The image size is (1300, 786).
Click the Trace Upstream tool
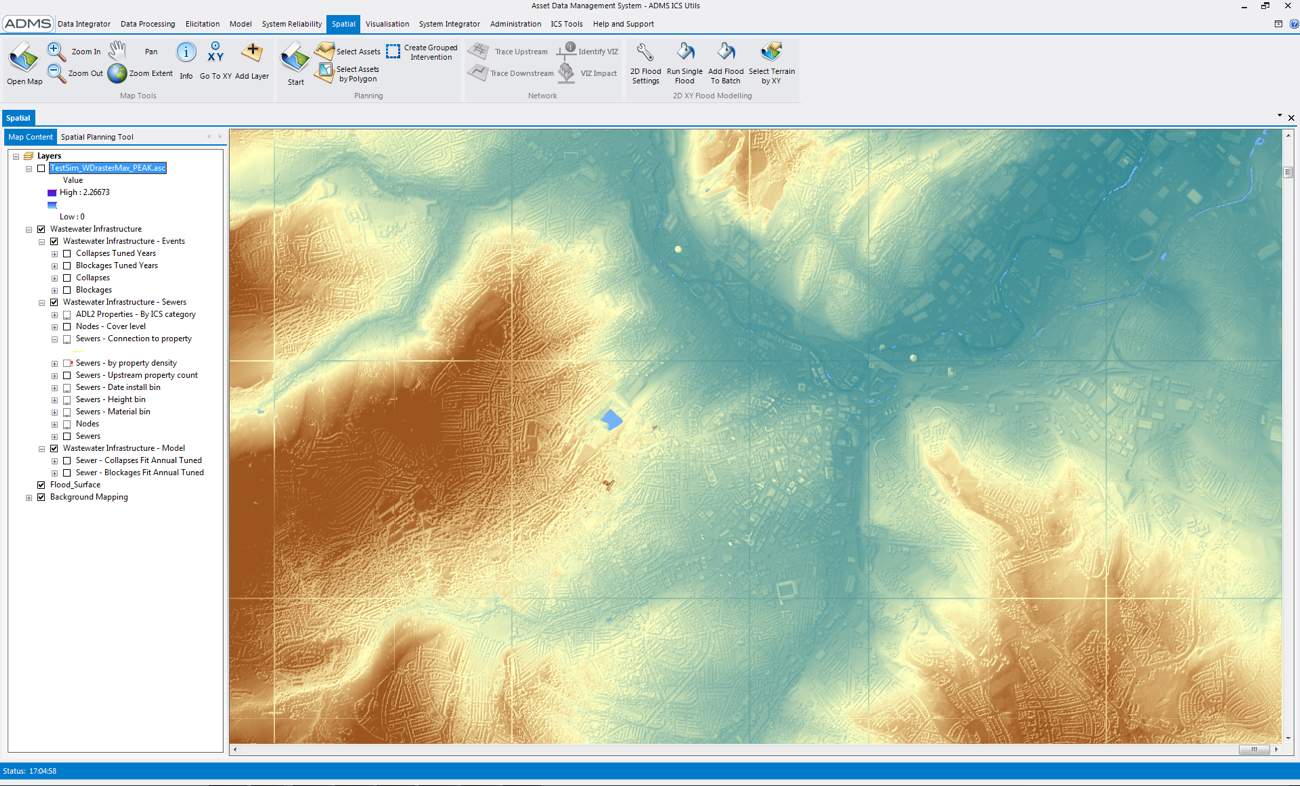point(508,51)
